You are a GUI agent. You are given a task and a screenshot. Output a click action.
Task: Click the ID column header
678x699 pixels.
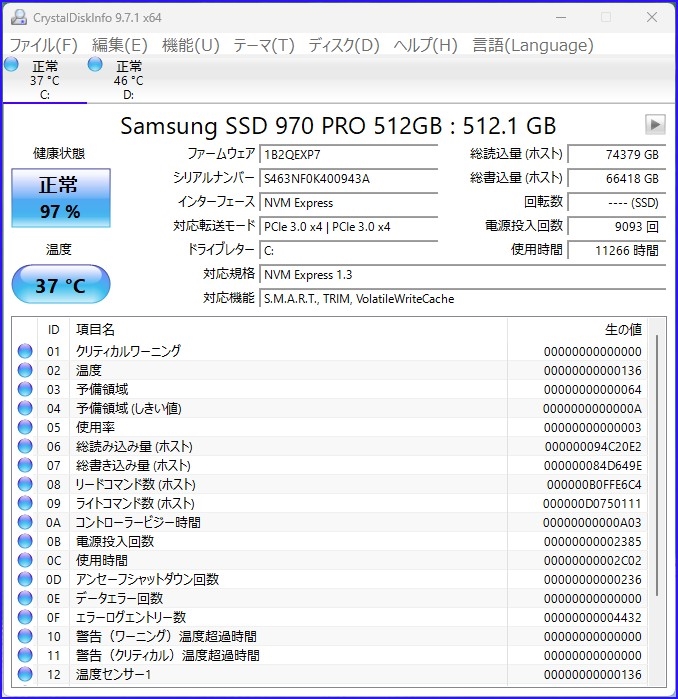(53, 330)
